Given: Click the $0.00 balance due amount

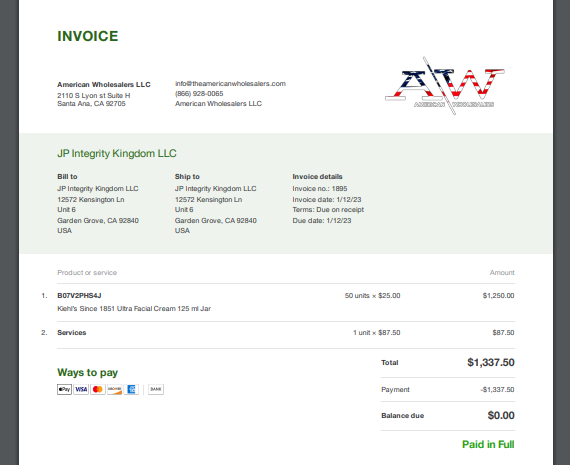Looking at the screenshot, I should pos(501,416).
